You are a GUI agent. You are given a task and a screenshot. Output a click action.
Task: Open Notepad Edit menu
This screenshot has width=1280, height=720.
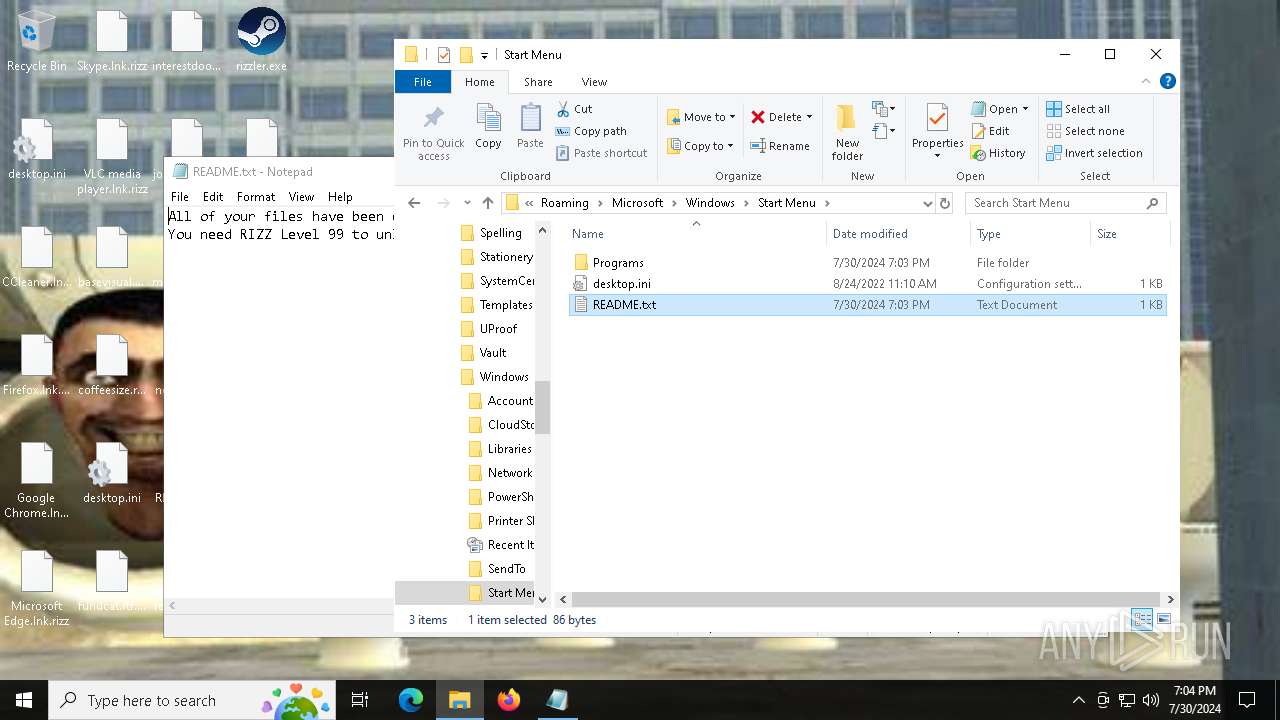[213, 197]
